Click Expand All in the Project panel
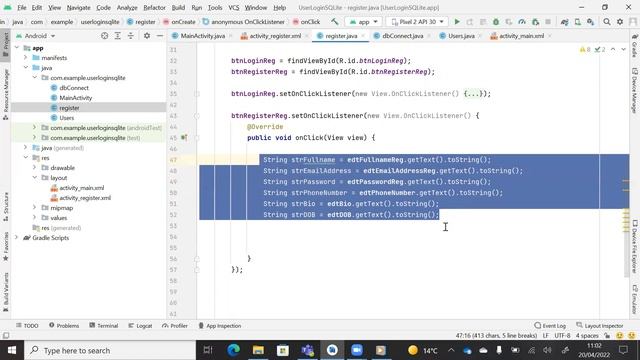The width and height of the screenshot is (640, 360). pyautogui.click(x=118, y=36)
